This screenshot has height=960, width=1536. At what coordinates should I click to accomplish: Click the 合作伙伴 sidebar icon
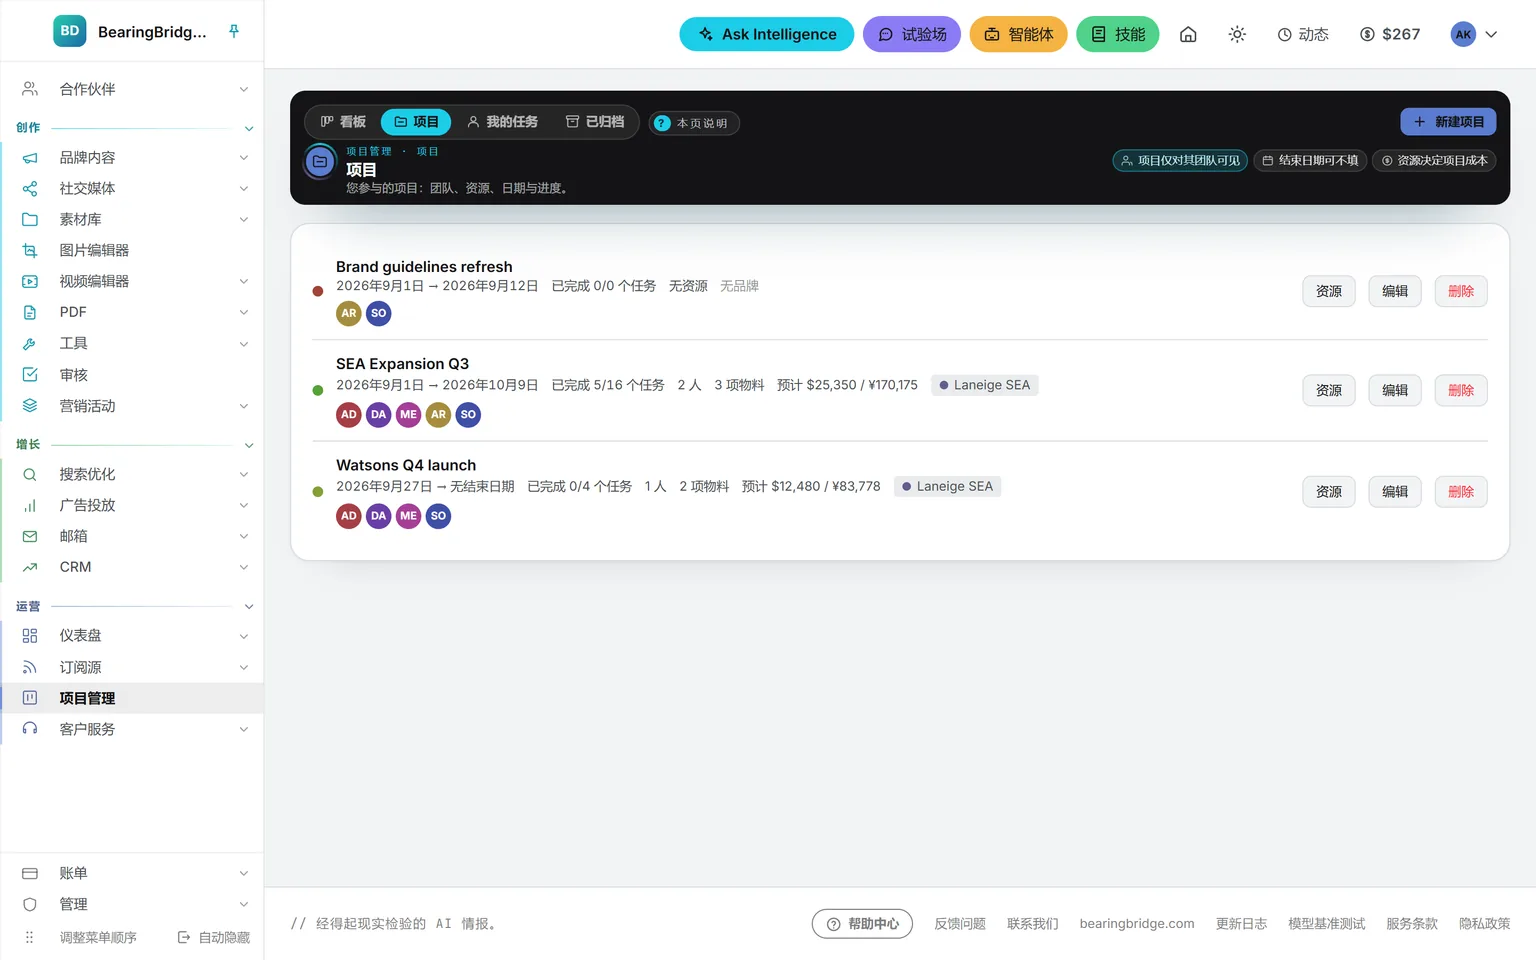pyautogui.click(x=30, y=89)
